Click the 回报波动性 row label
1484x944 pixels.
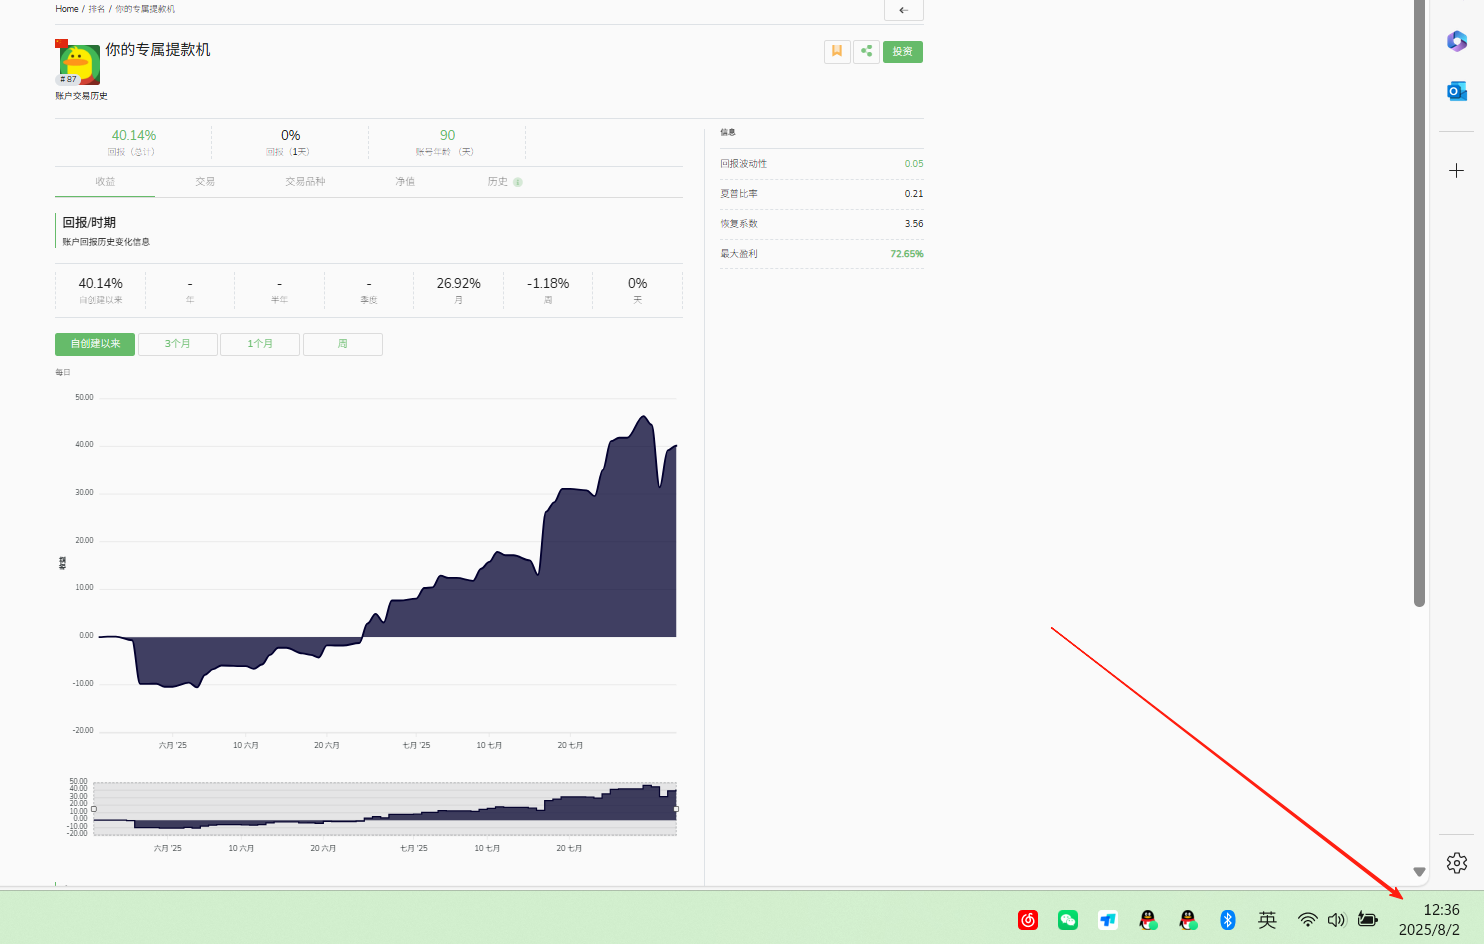coord(744,164)
